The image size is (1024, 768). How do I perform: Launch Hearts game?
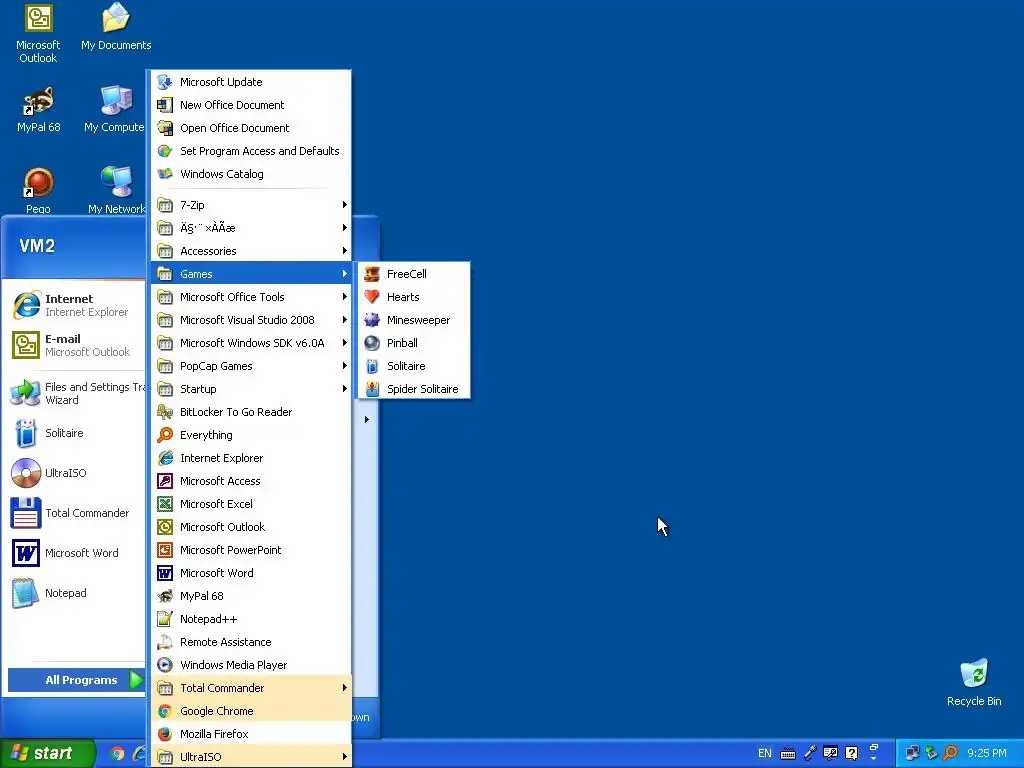(x=413, y=297)
